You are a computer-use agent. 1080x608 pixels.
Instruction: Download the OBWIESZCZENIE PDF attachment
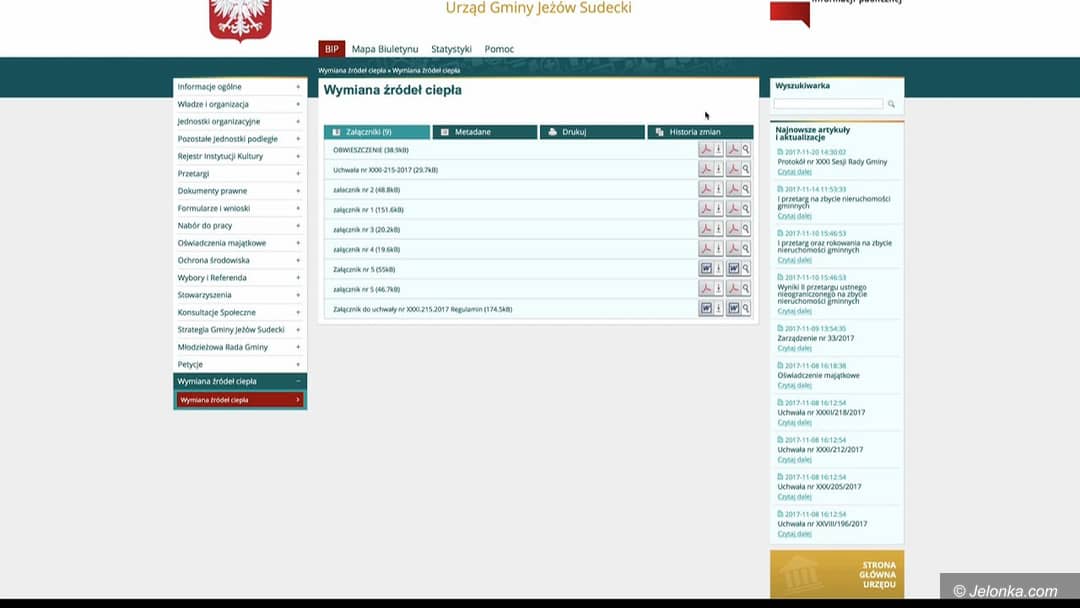coord(711,150)
